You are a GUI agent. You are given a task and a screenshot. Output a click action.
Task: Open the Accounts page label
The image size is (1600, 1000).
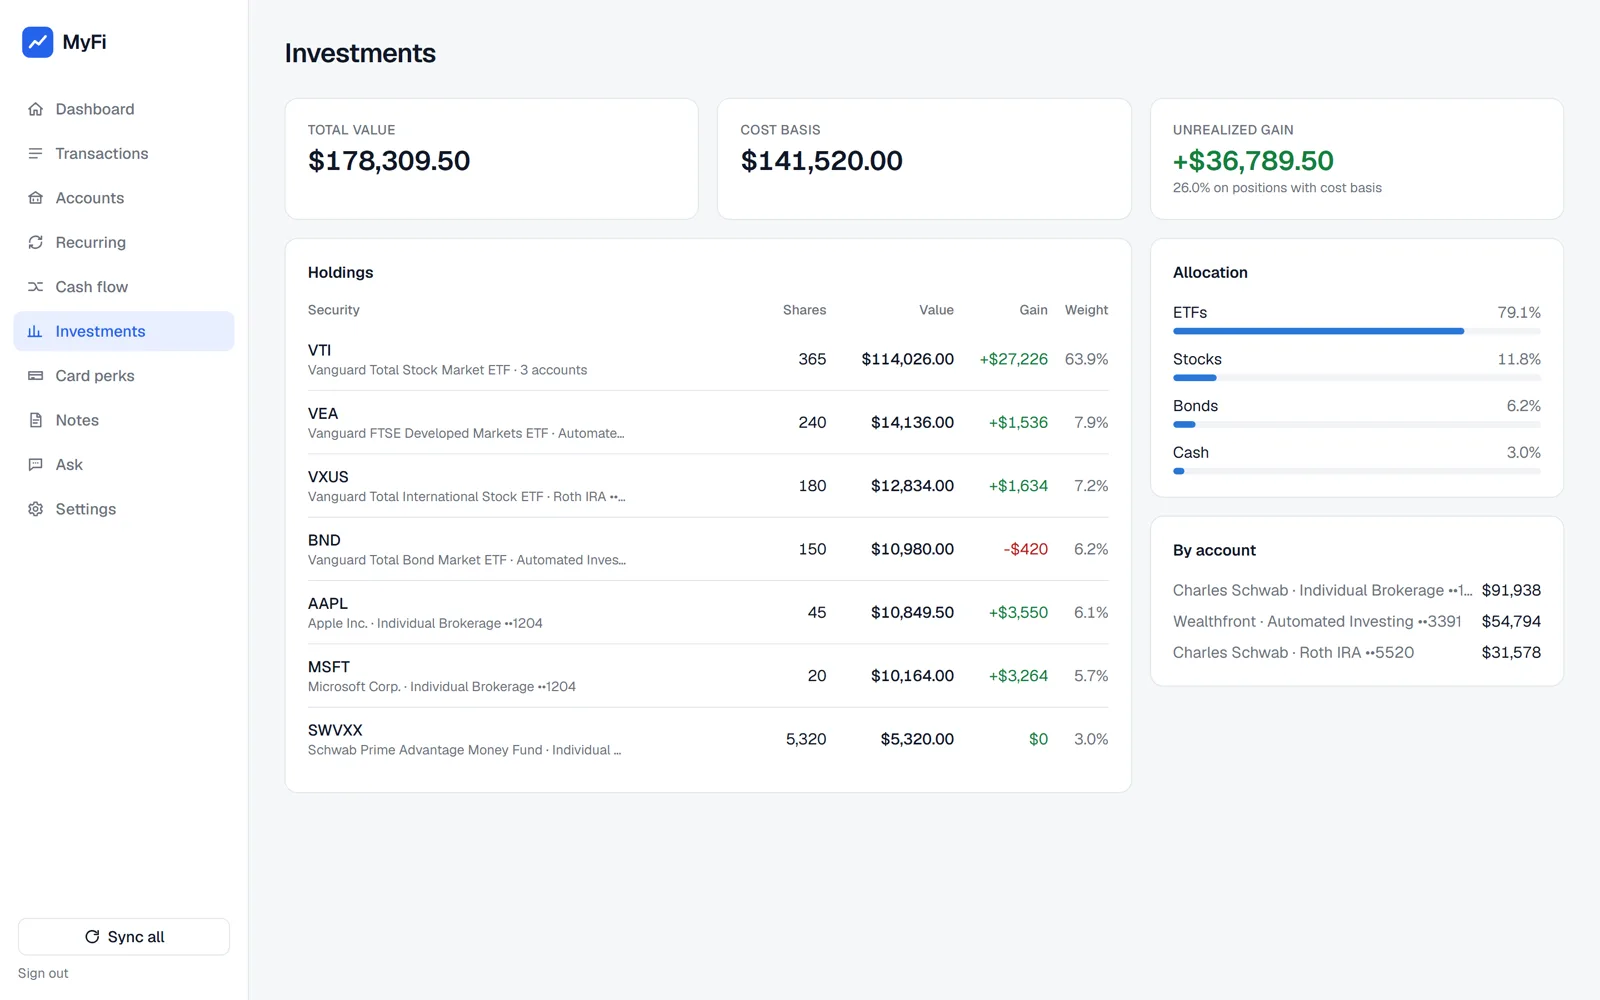pyautogui.click(x=90, y=198)
